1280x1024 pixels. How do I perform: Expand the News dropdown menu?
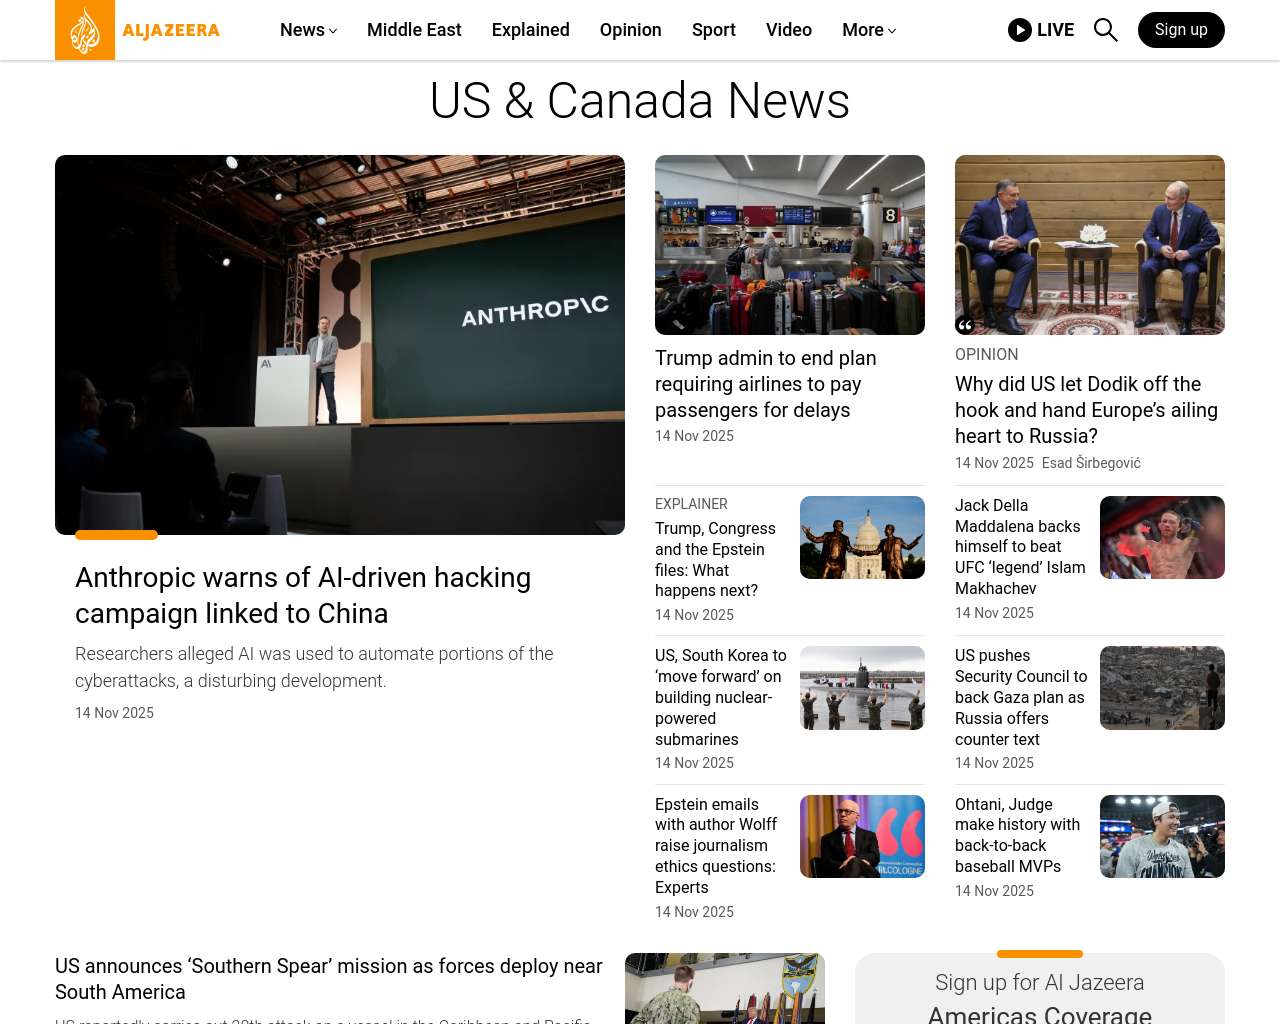(308, 30)
